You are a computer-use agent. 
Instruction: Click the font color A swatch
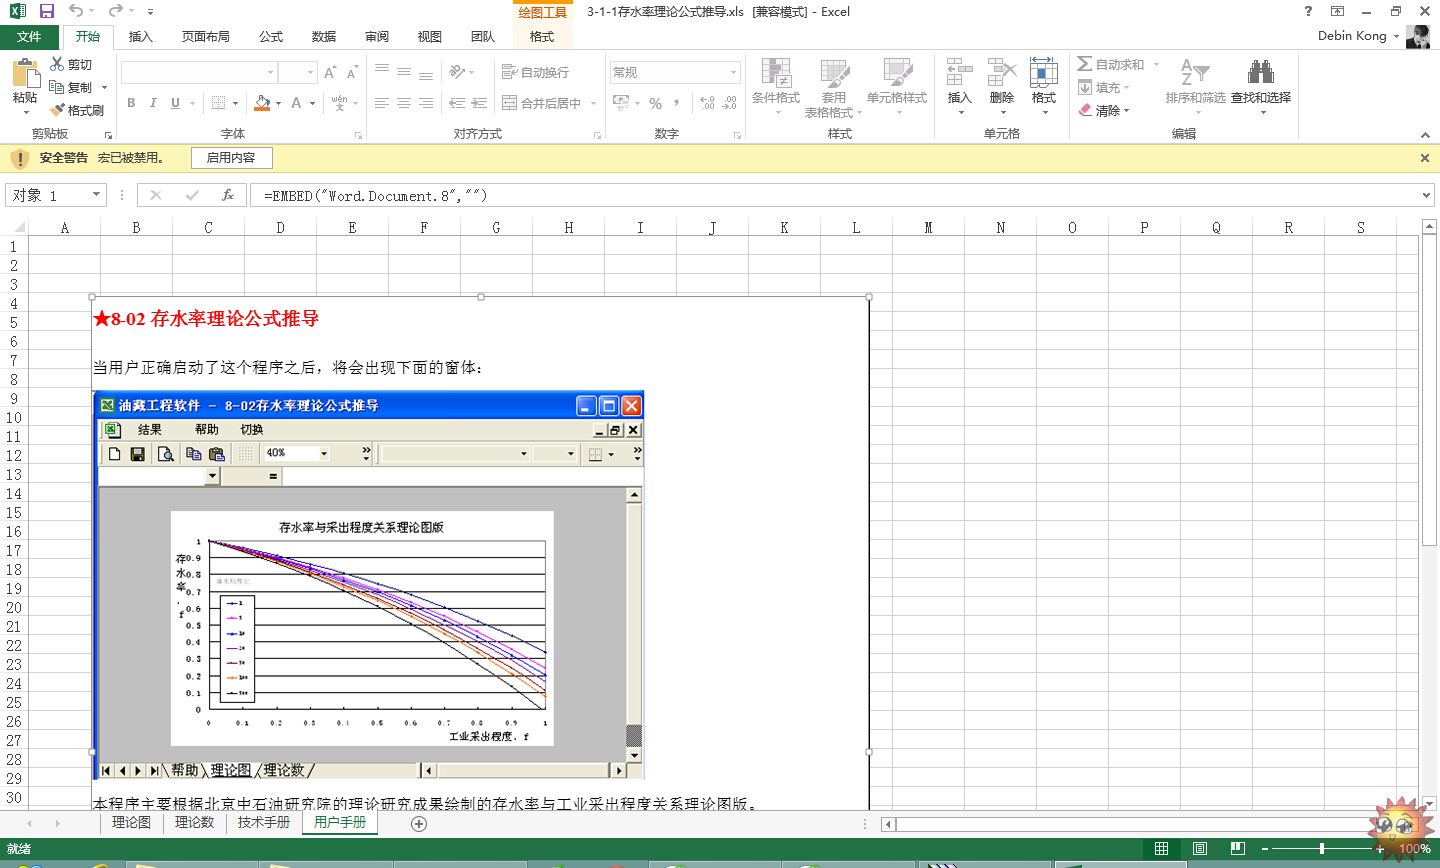(x=296, y=103)
